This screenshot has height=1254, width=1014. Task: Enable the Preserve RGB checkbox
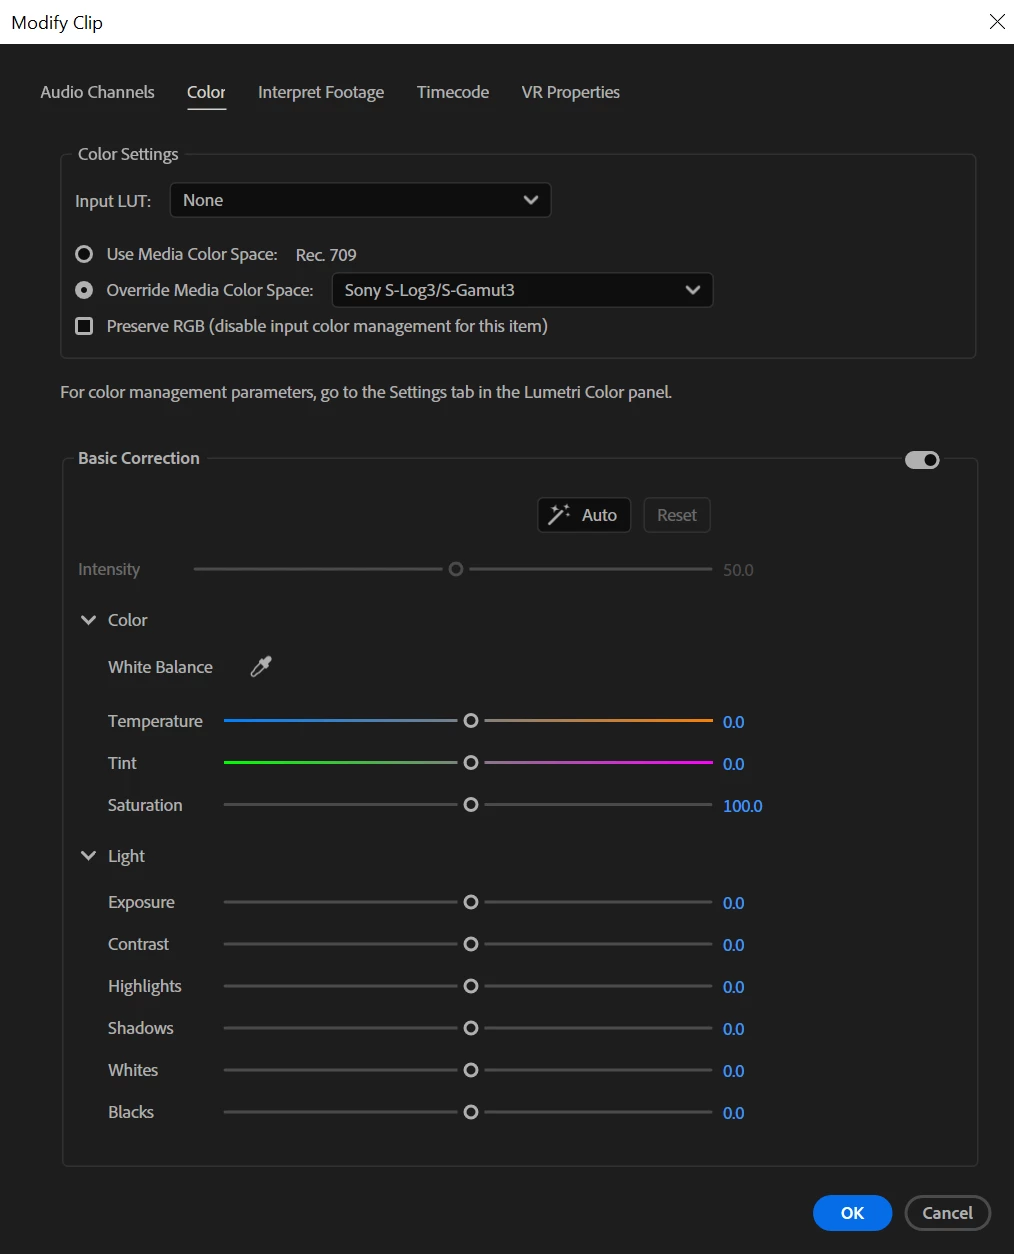coord(85,326)
